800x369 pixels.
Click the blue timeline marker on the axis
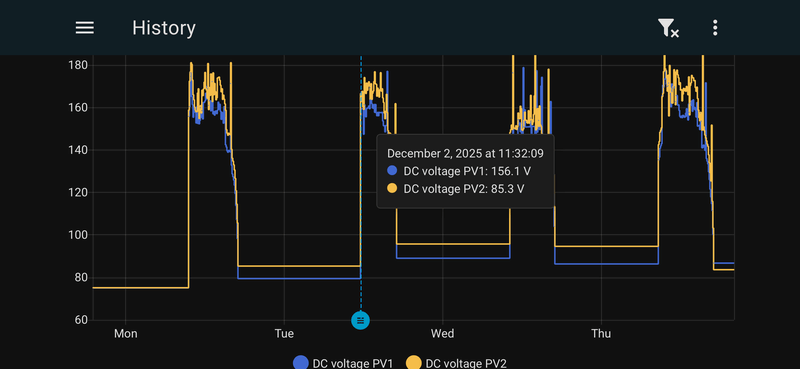360,321
